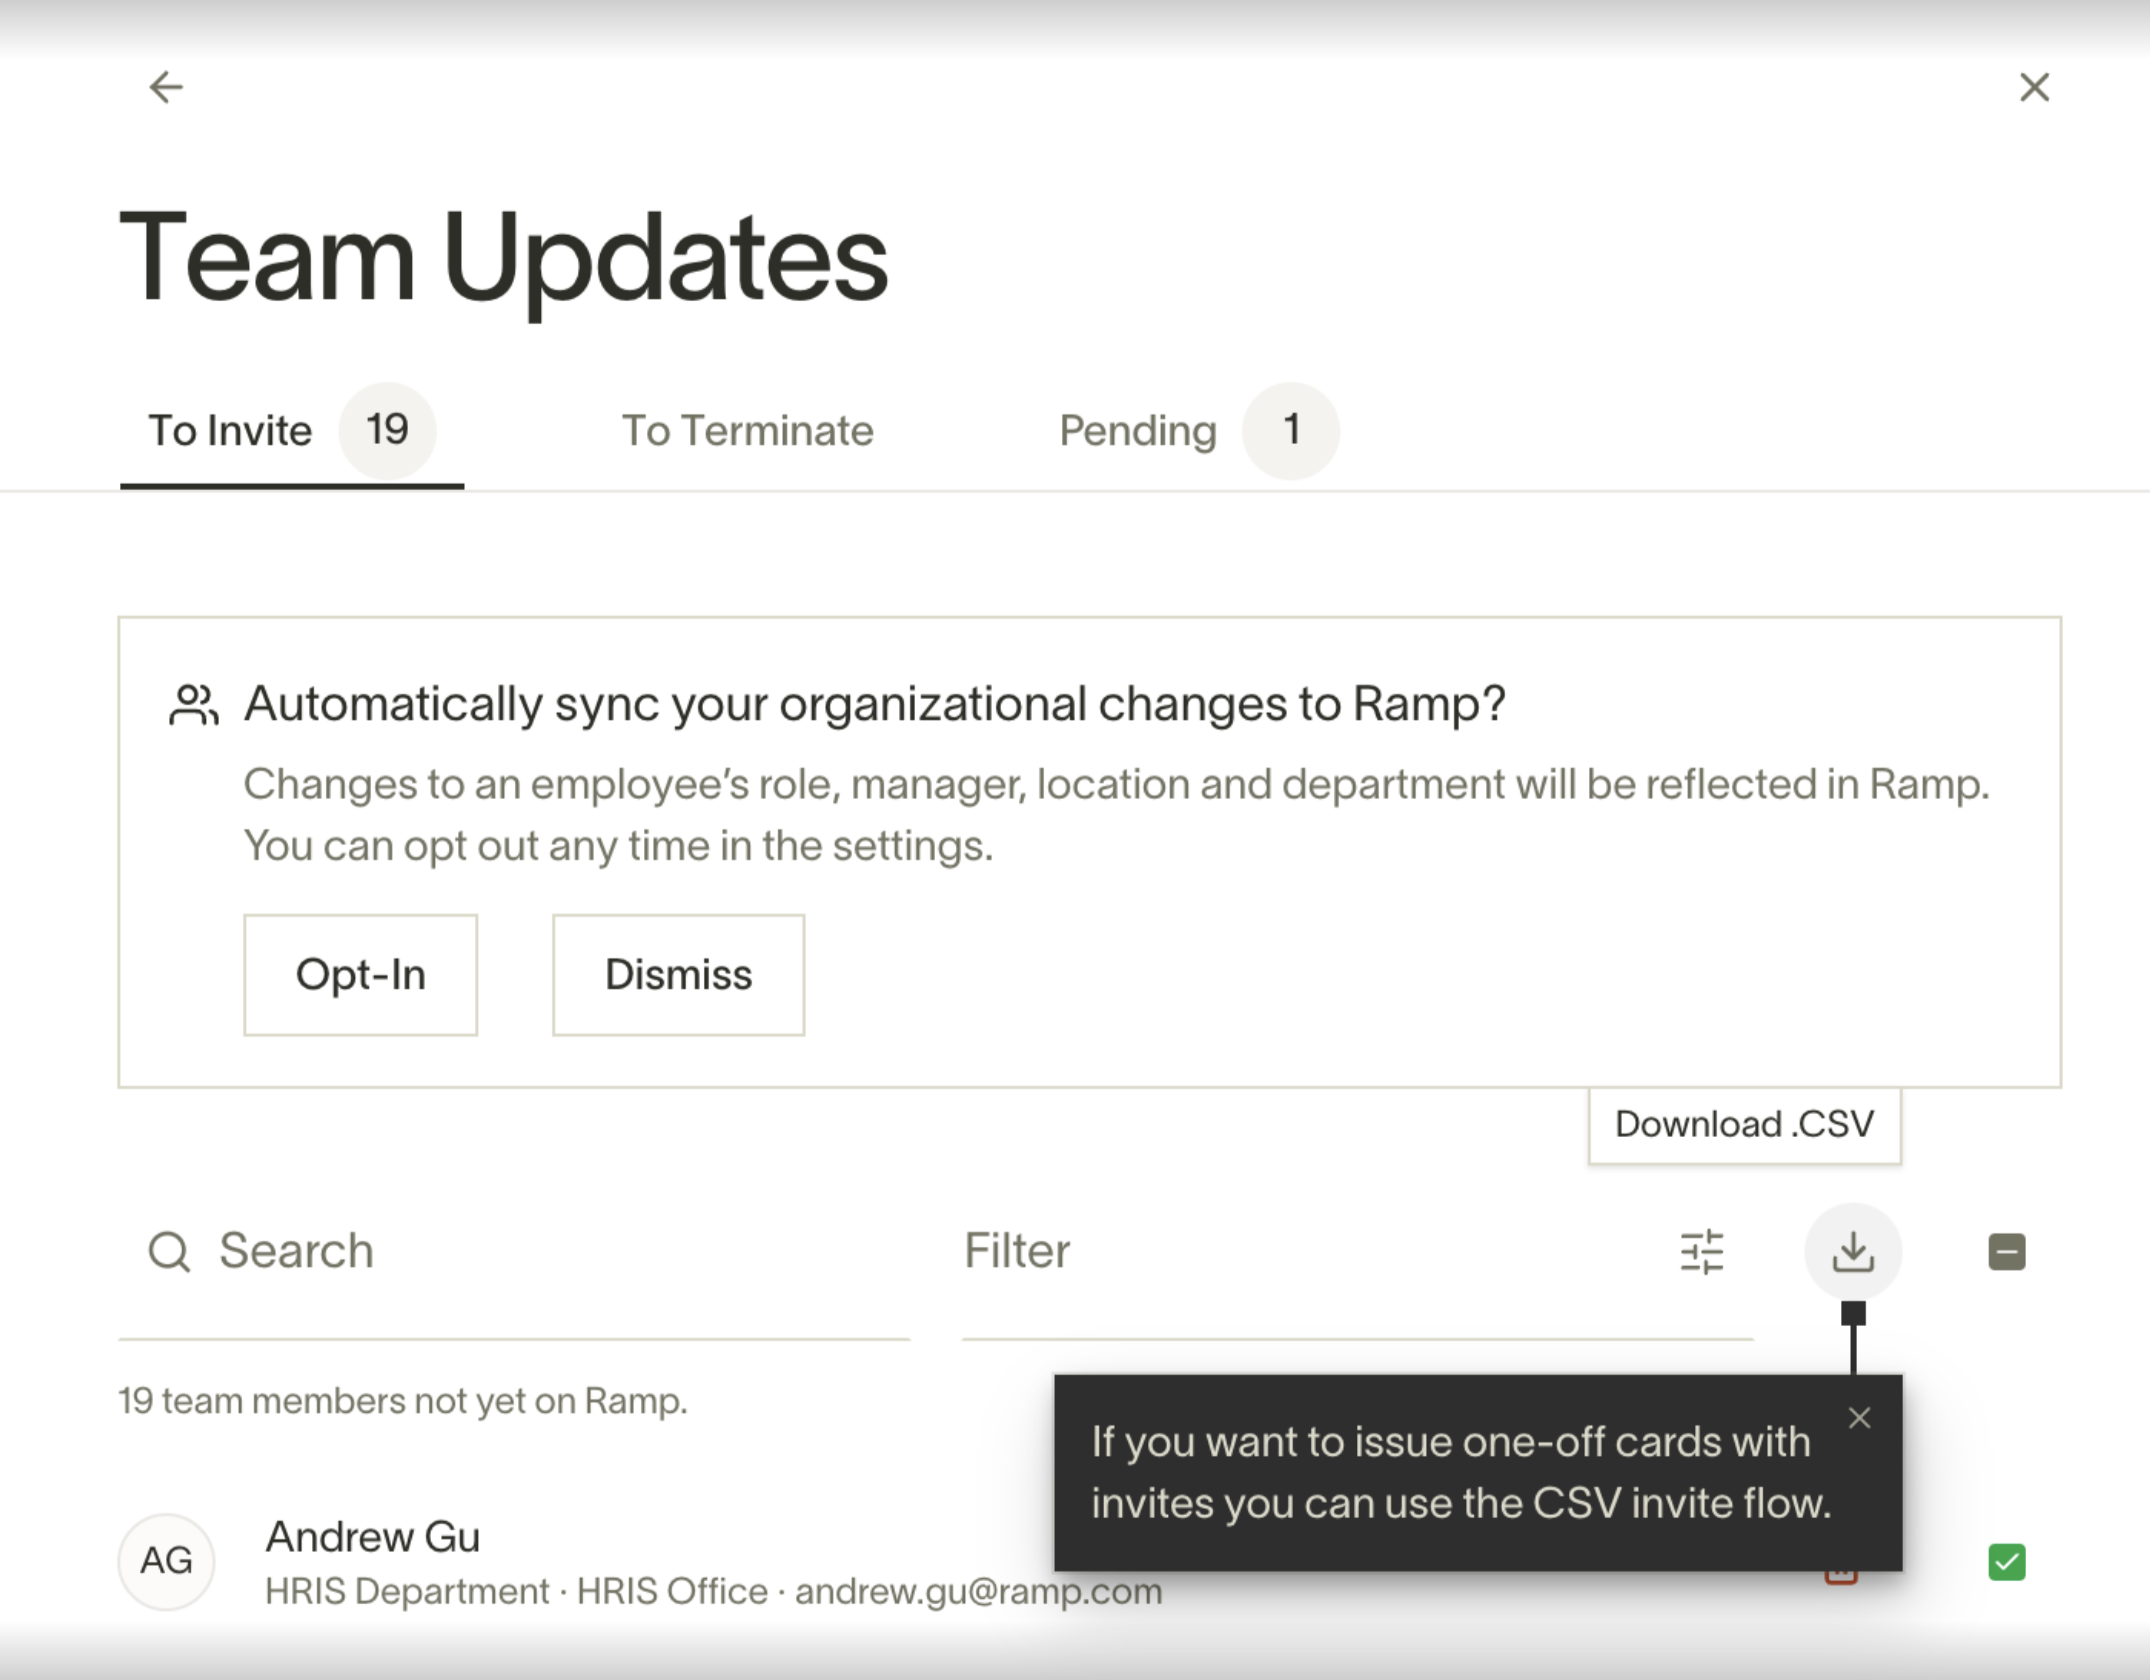This screenshot has width=2150, height=1680.
Task: Open the Filter field
Action: coord(1357,1252)
